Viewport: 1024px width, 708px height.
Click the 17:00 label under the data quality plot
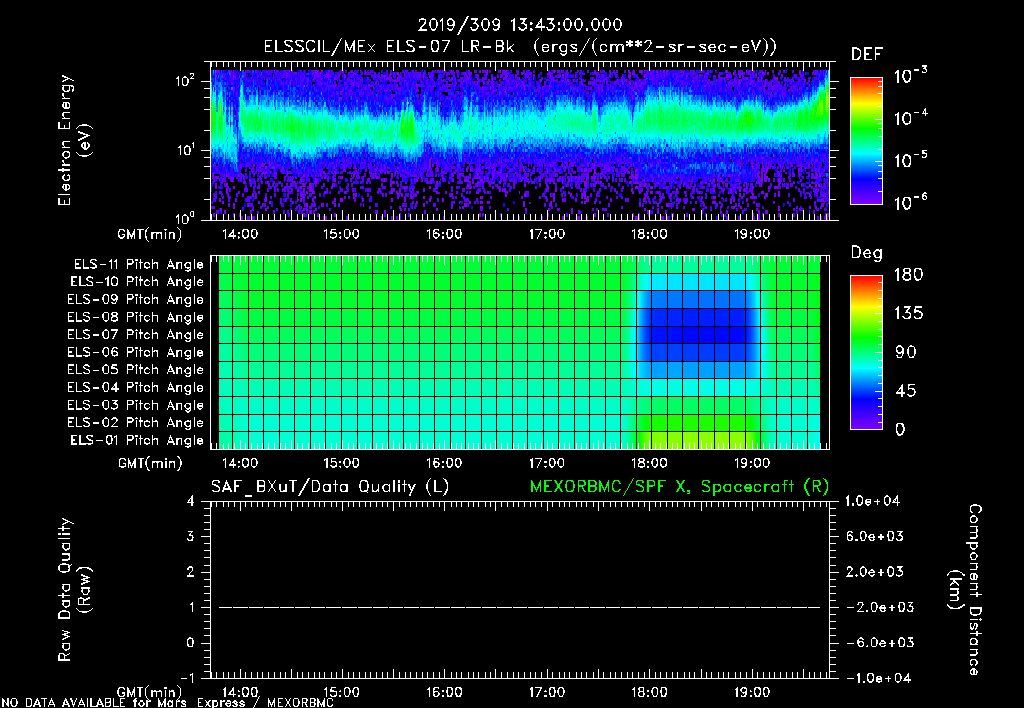(547, 692)
